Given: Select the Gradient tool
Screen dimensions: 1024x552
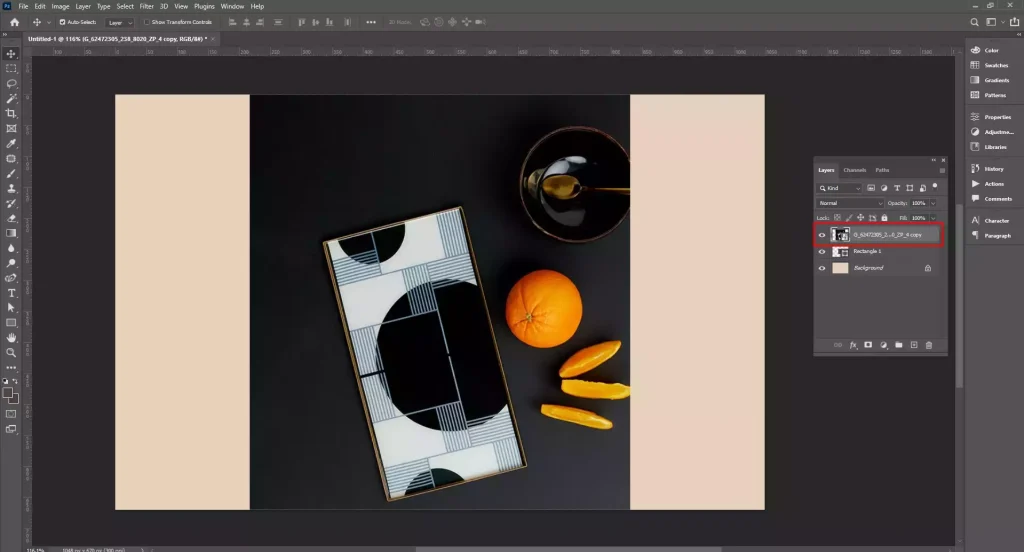Looking at the screenshot, I should point(11,233).
